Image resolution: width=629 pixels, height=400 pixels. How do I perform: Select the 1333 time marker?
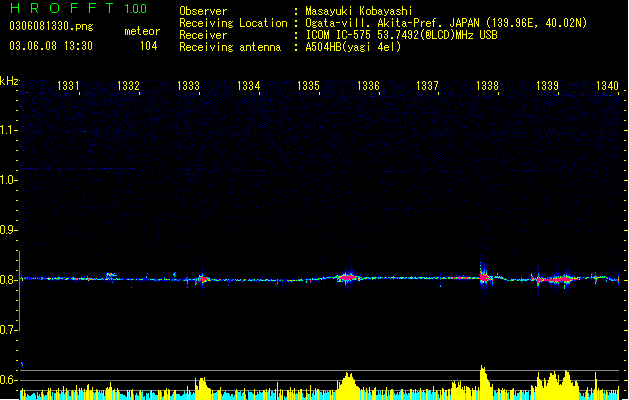pos(188,87)
